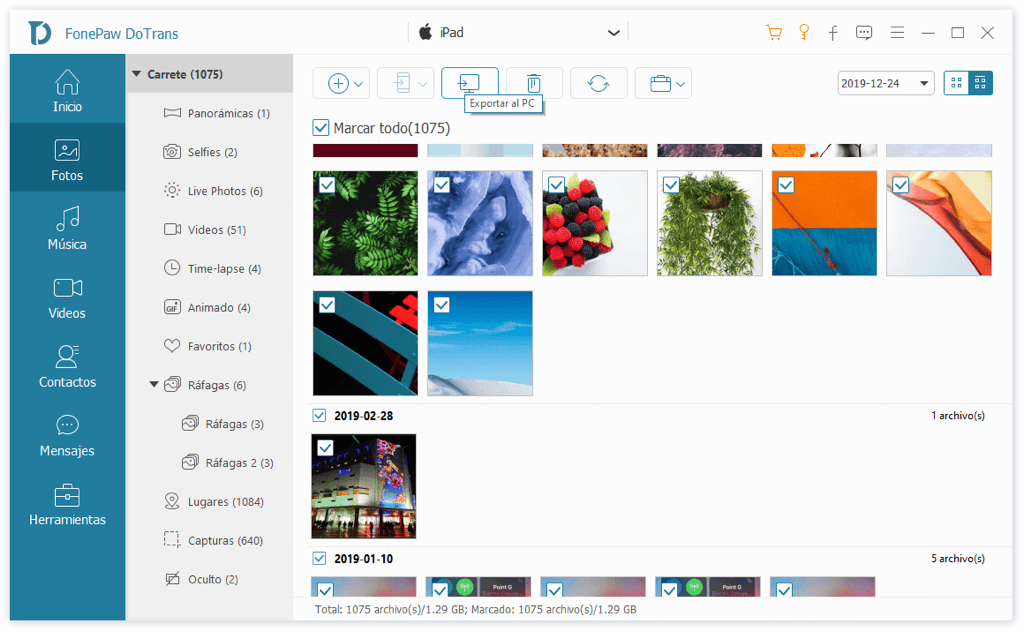Open the Fotos section

pos(67,159)
